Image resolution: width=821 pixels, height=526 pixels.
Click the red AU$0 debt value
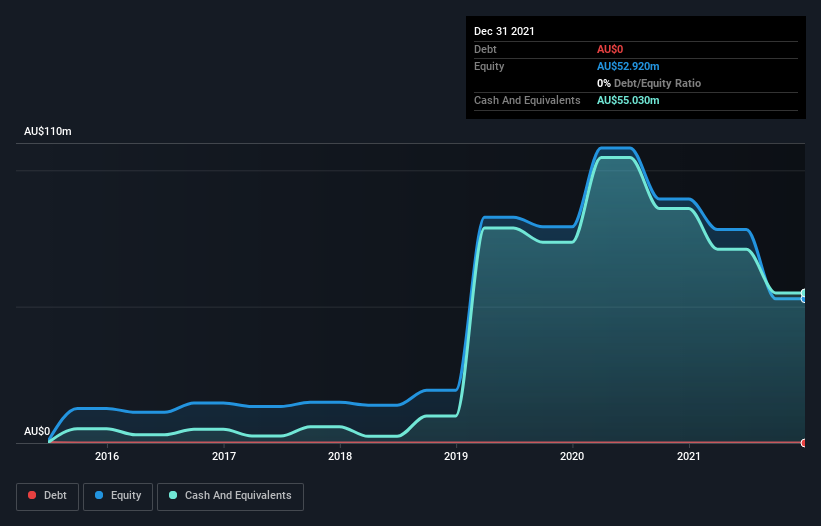pos(610,49)
